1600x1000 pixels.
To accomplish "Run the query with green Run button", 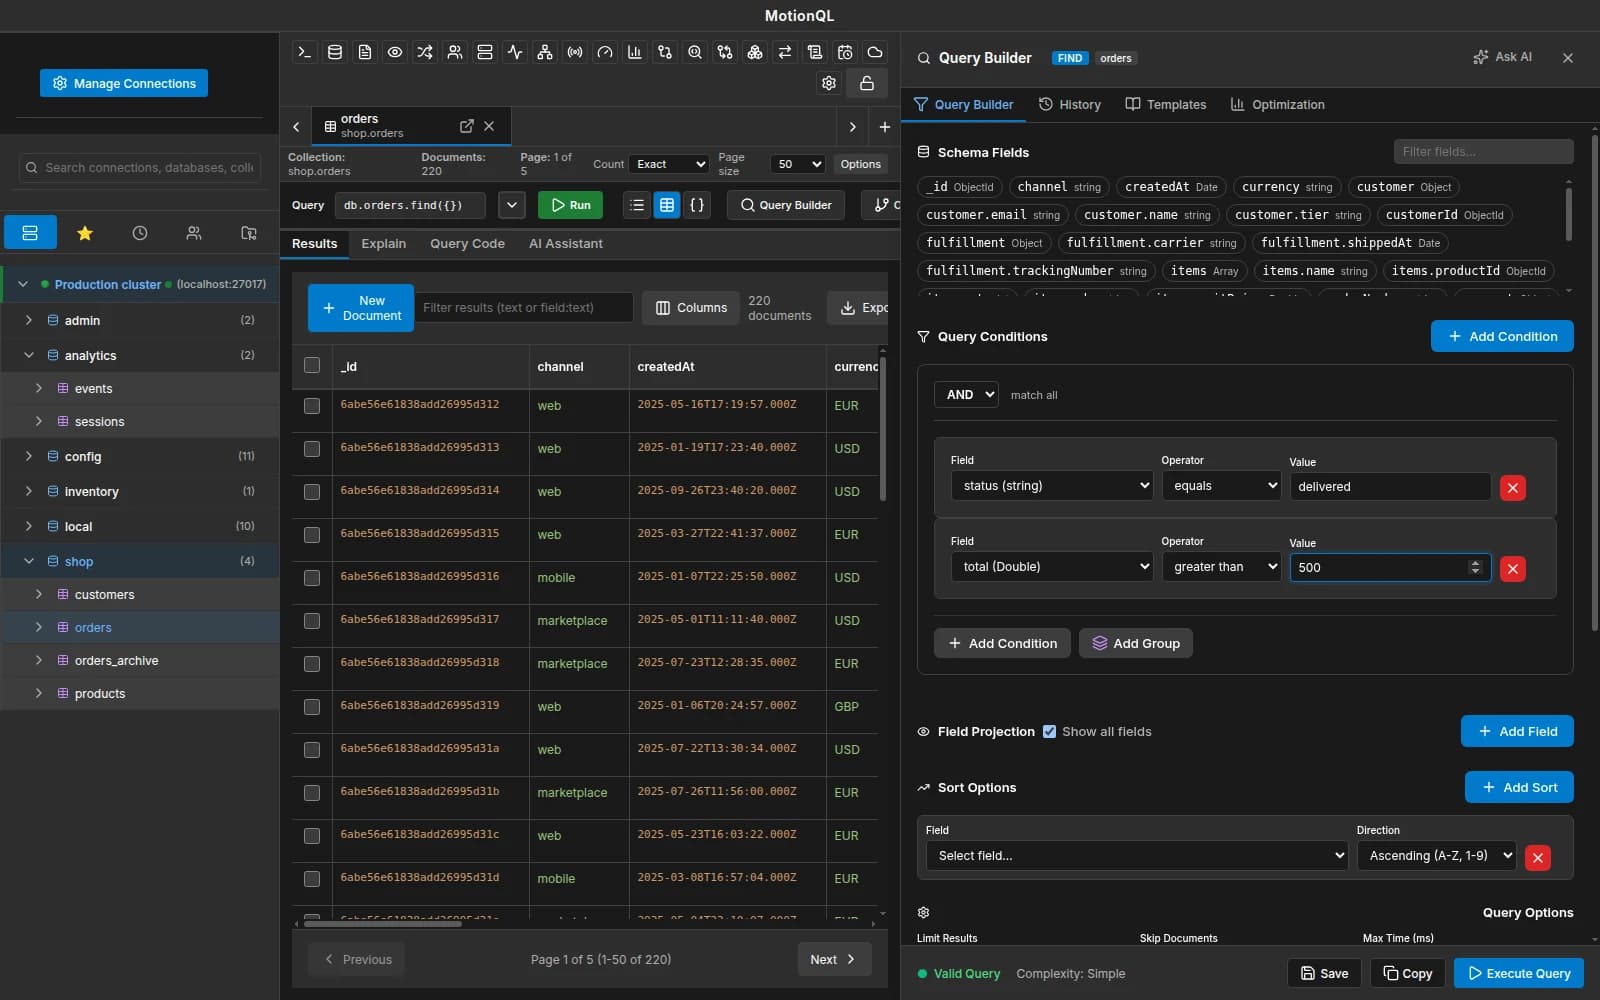I will click(570, 205).
